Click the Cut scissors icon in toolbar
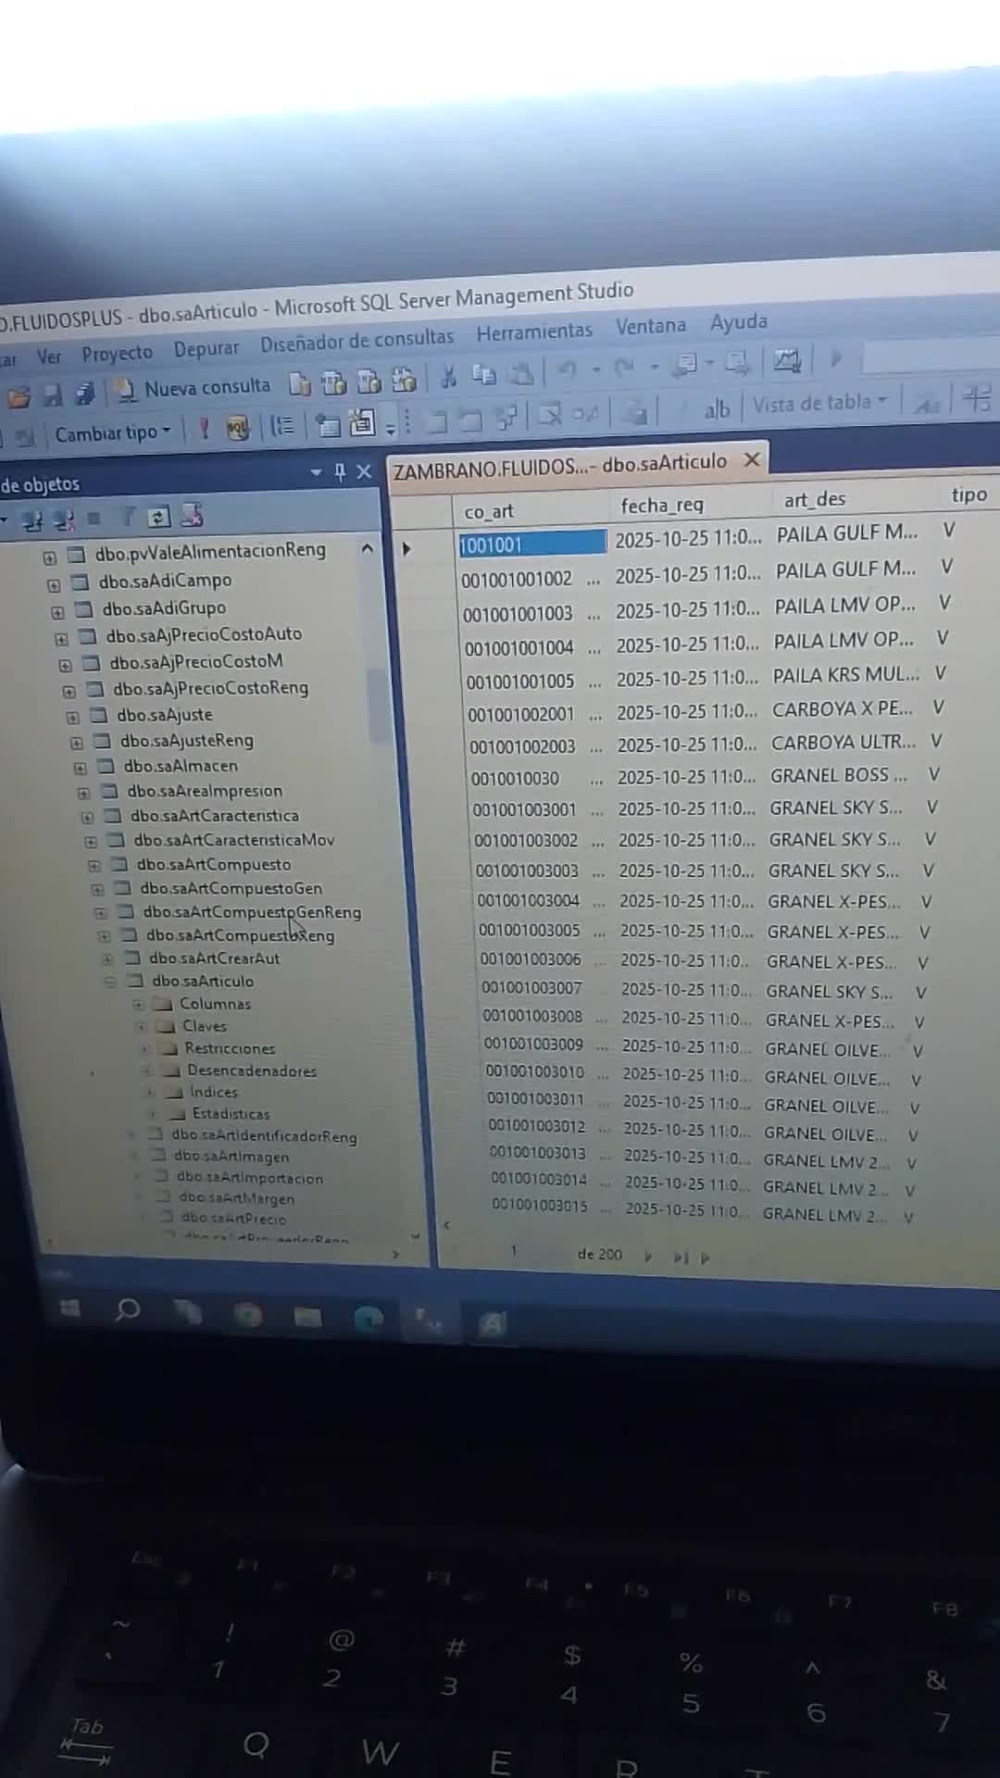This screenshot has width=1000, height=1778. 448,376
